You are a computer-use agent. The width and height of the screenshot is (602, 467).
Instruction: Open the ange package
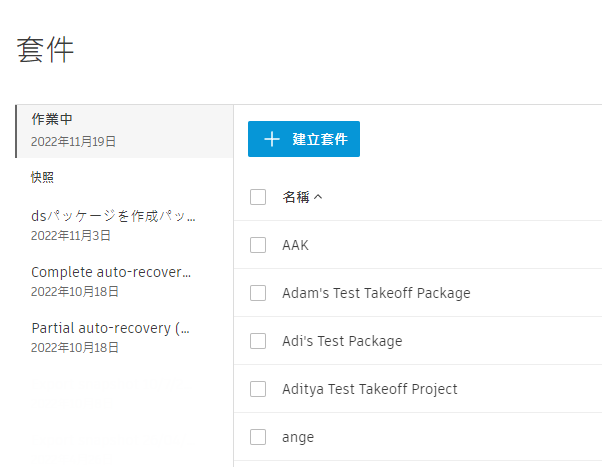pos(298,437)
